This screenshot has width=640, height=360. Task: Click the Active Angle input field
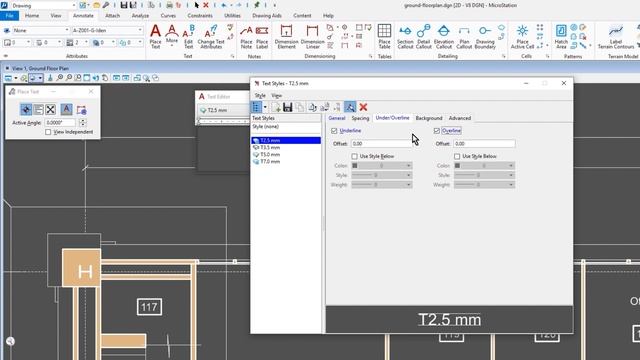click(60, 122)
